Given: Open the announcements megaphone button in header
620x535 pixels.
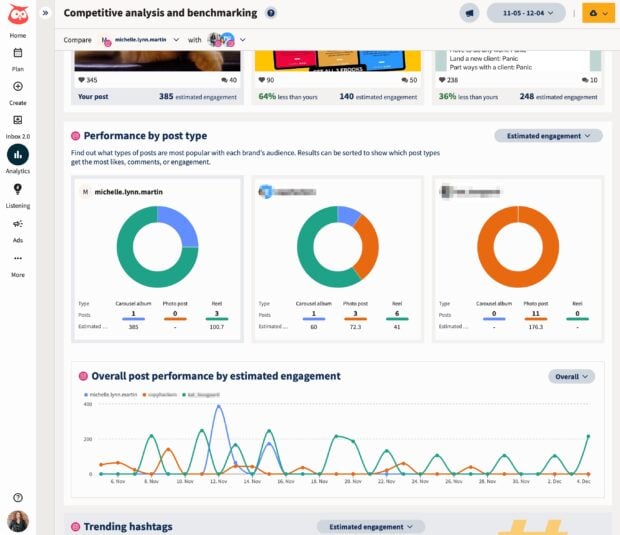Looking at the screenshot, I should coord(467,13).
